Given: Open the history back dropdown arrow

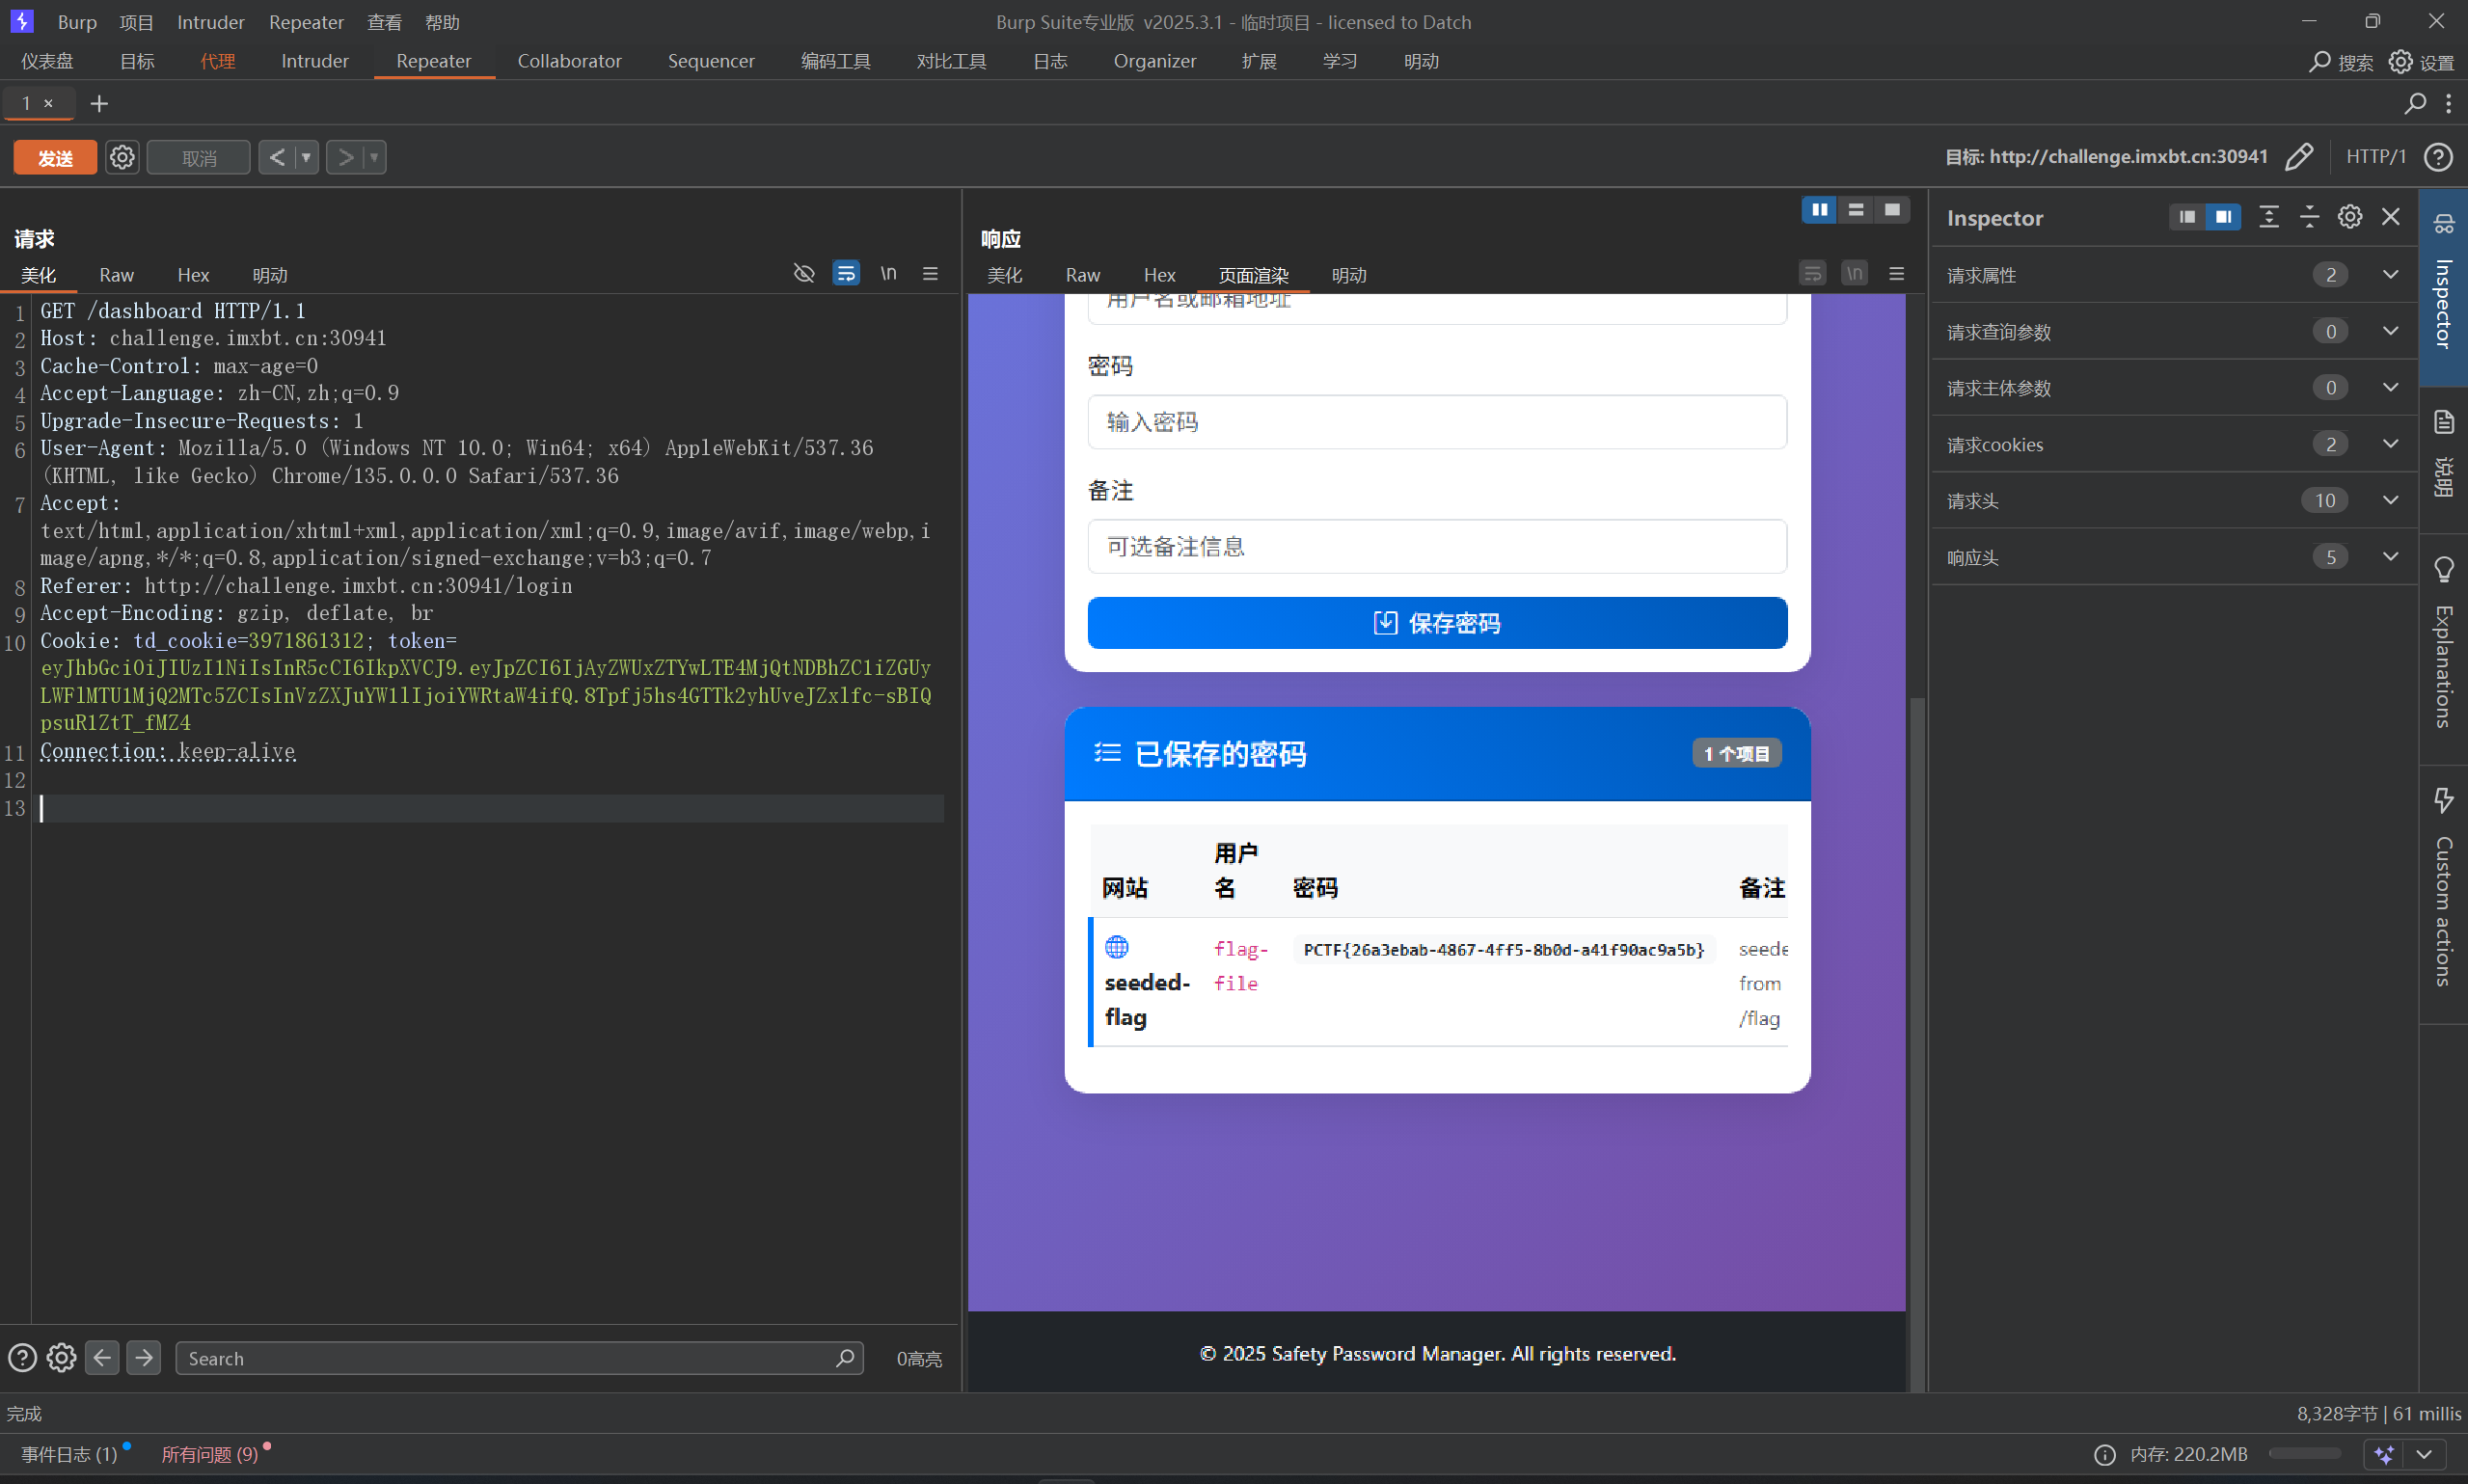Looking at the screenshot, I should 306,157.
